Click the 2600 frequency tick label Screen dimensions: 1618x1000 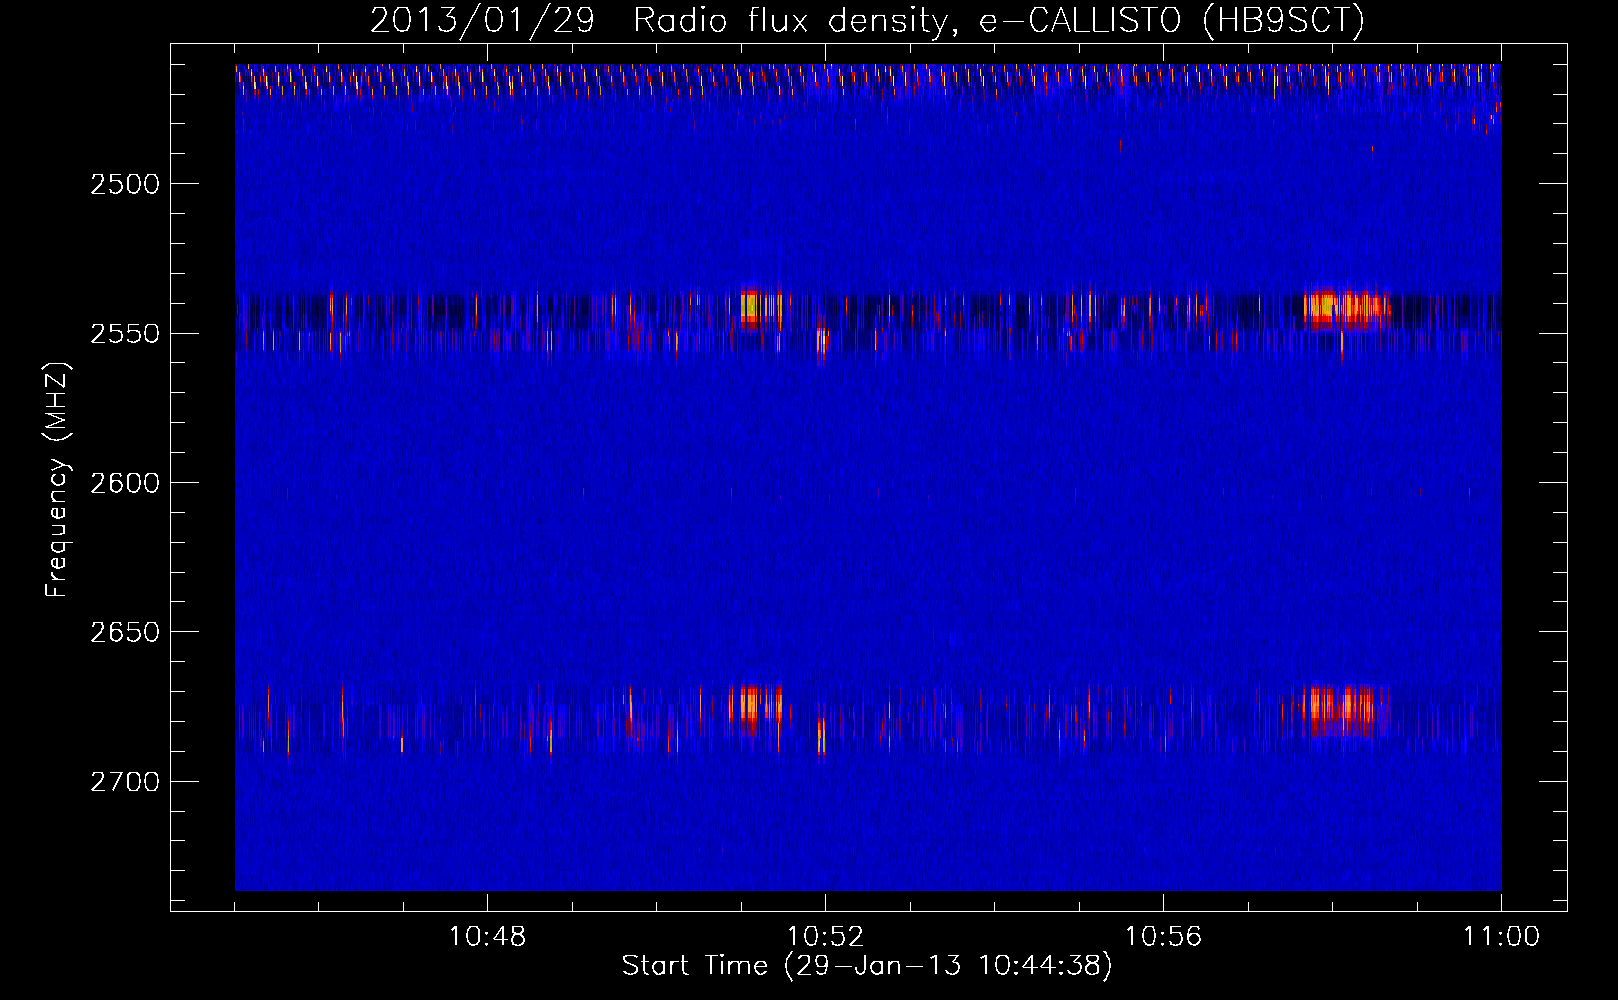[125, 483]
